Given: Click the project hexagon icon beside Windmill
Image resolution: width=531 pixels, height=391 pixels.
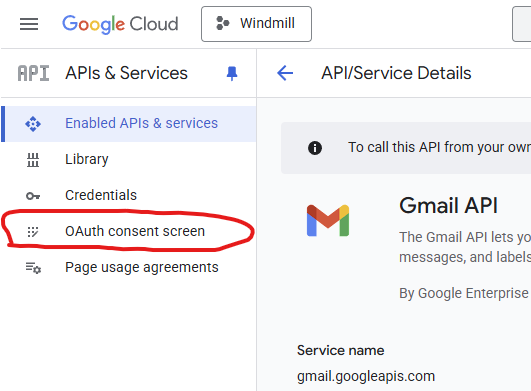Looking at the screenshot, I should 222,23.
